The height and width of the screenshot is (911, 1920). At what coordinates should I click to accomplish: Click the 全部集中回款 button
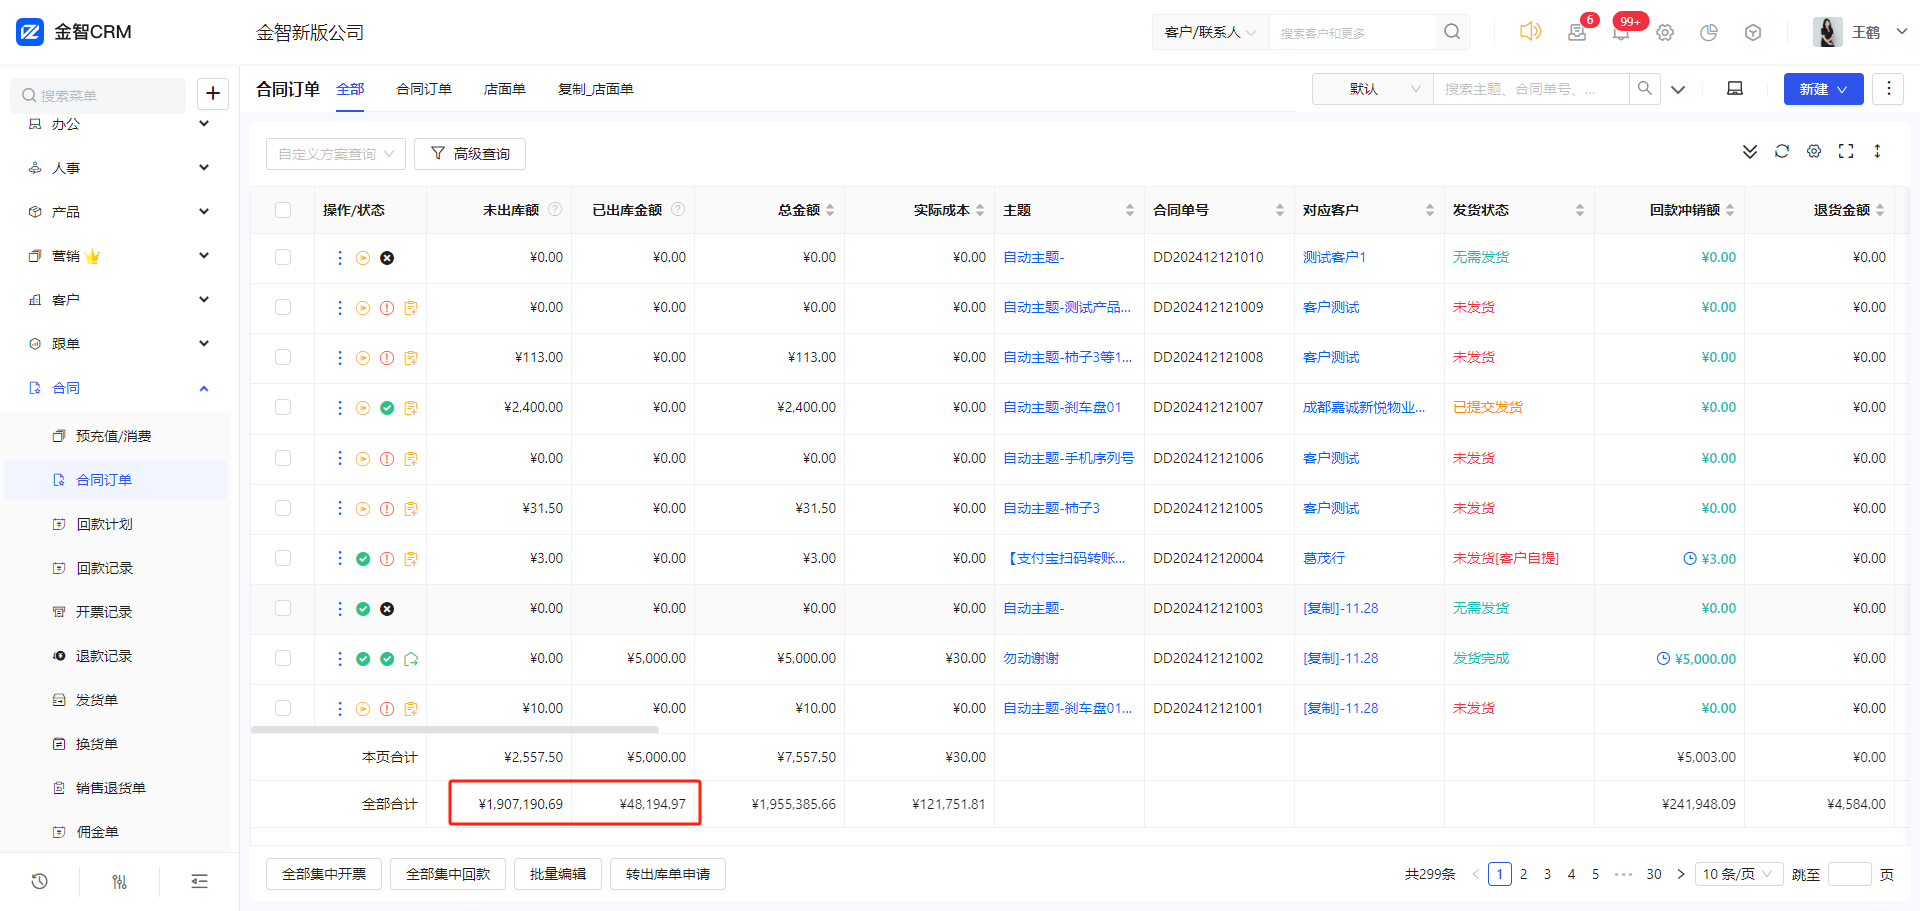click(x=448, y=874)
